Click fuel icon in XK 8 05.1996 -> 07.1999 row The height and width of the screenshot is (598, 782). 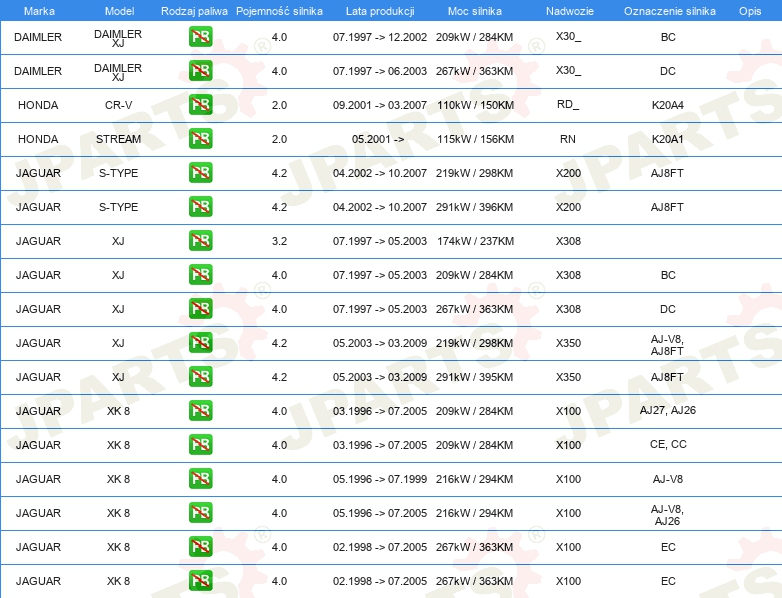(200, 478)
